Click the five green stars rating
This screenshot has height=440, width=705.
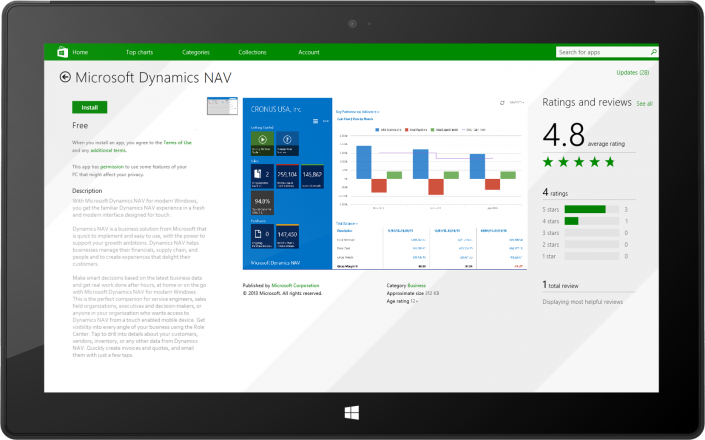point(579,162)
